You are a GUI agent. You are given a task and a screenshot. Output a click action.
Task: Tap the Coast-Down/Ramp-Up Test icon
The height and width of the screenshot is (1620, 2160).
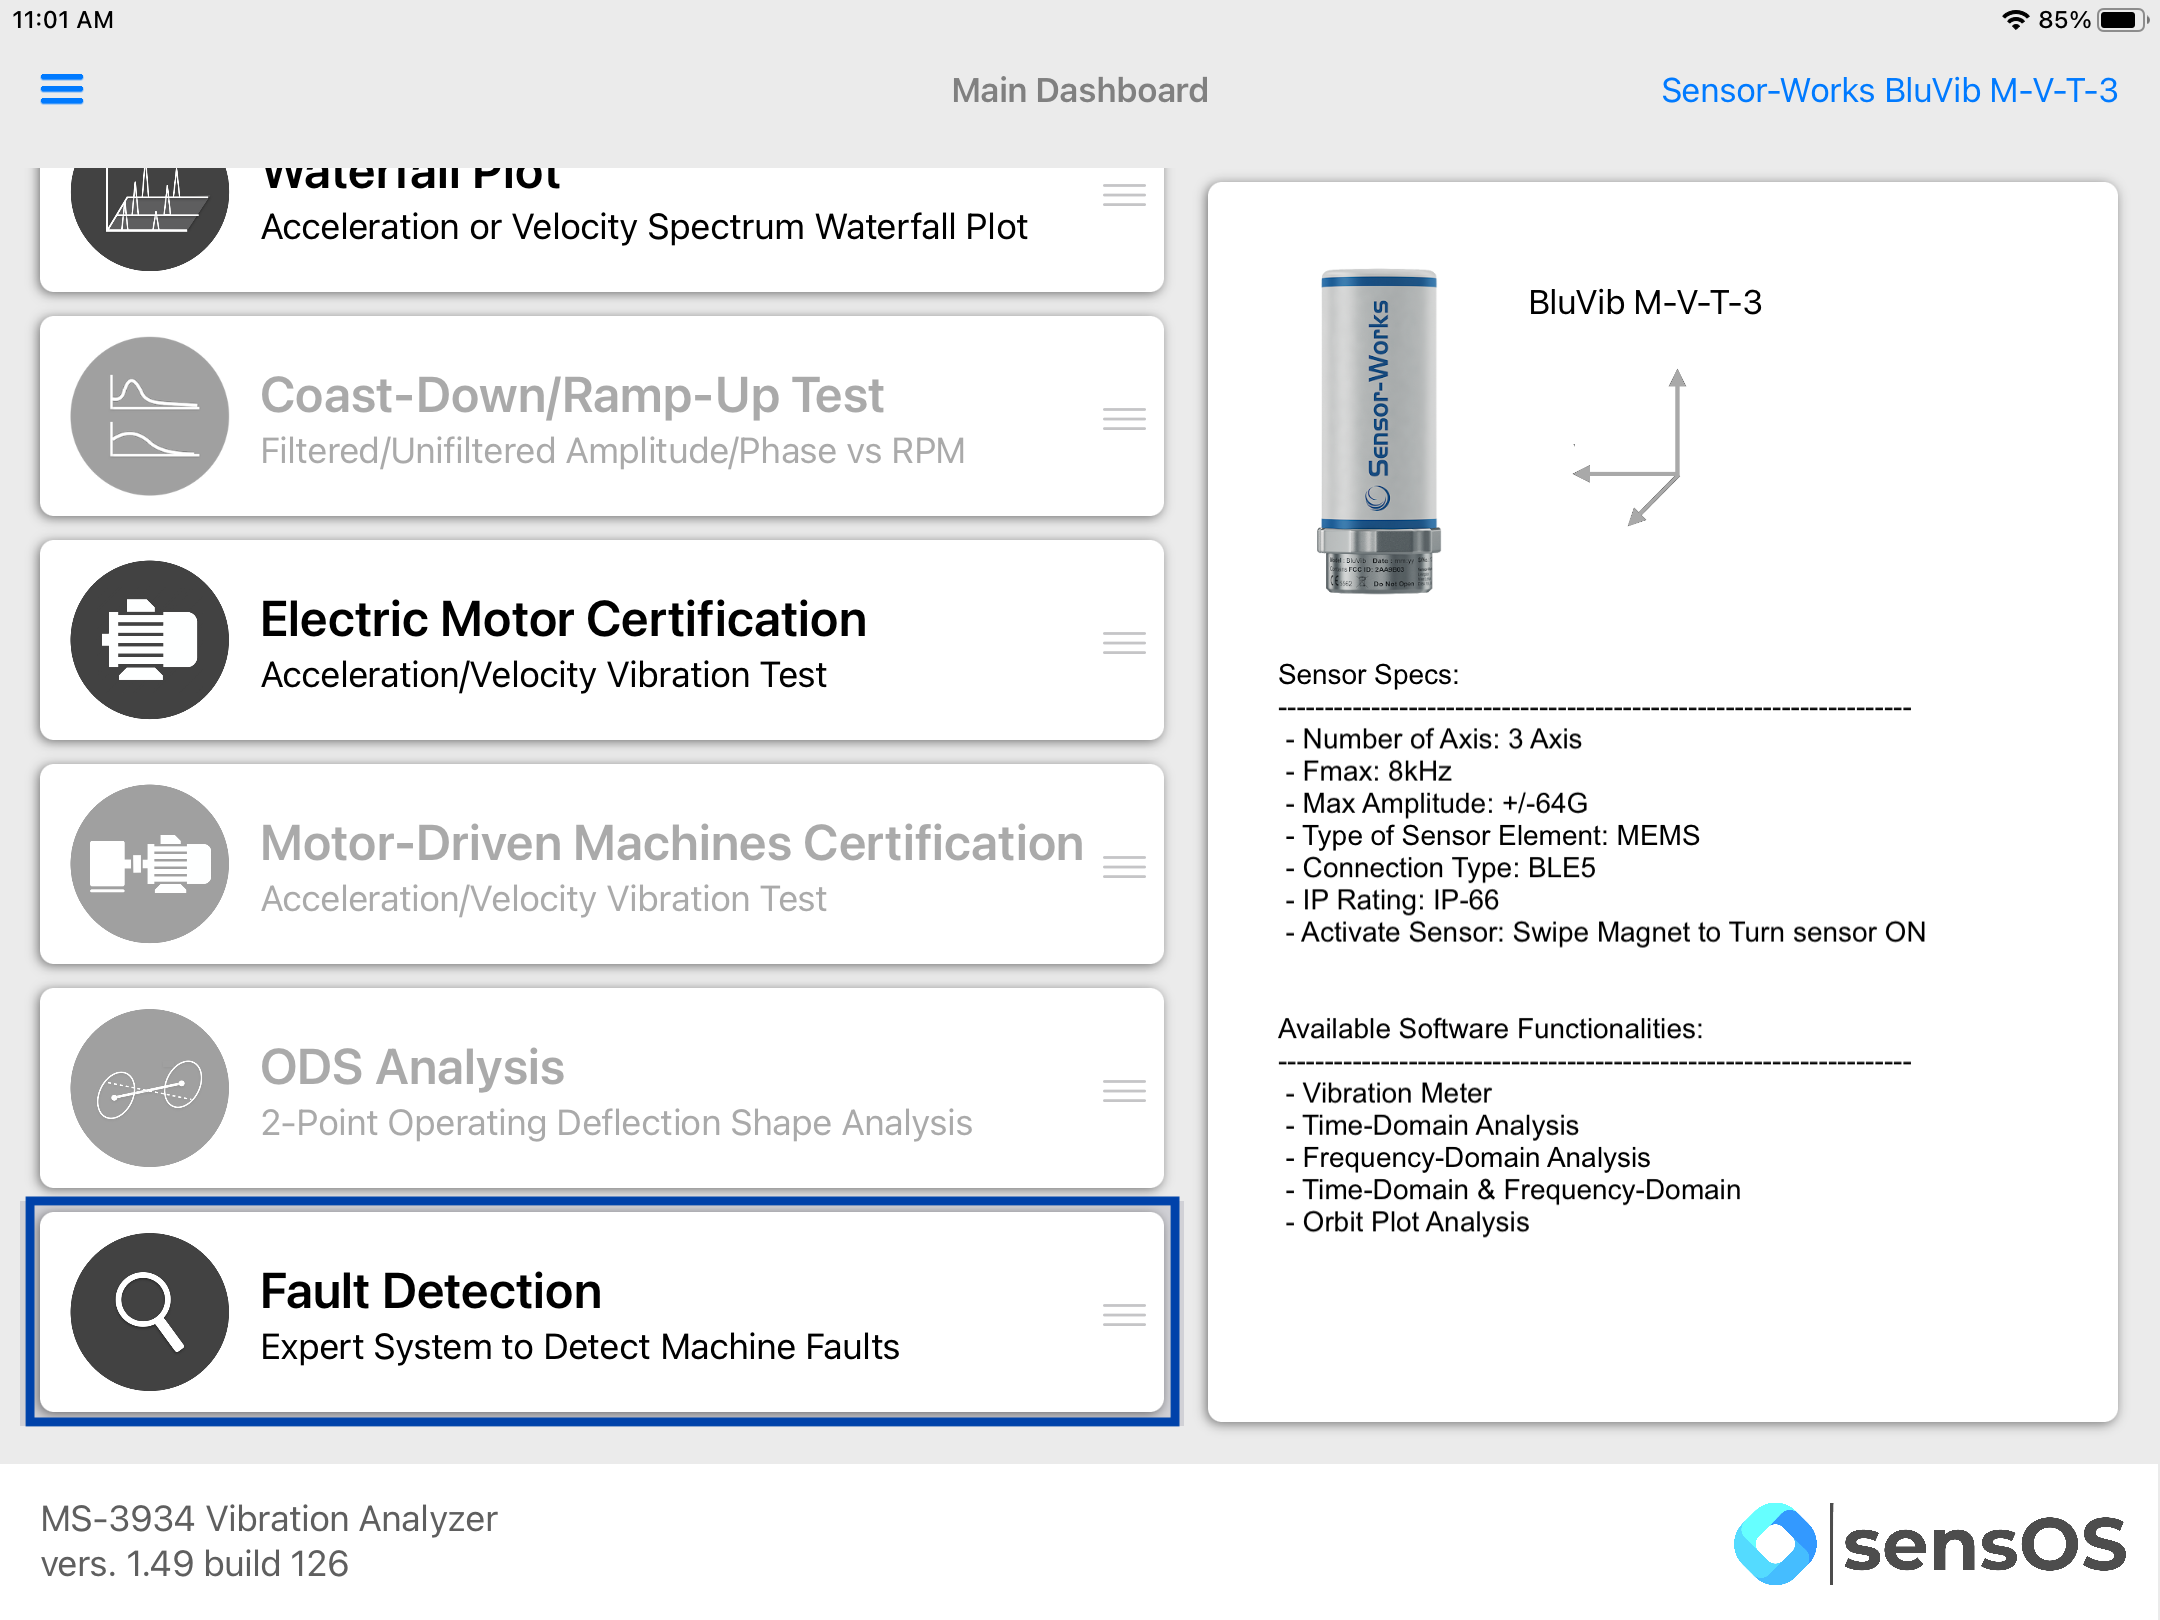[x=150, y=416]
